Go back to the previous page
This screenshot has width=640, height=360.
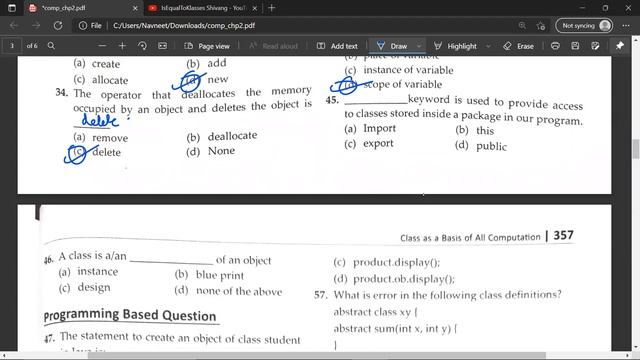[x=14, y=25]
